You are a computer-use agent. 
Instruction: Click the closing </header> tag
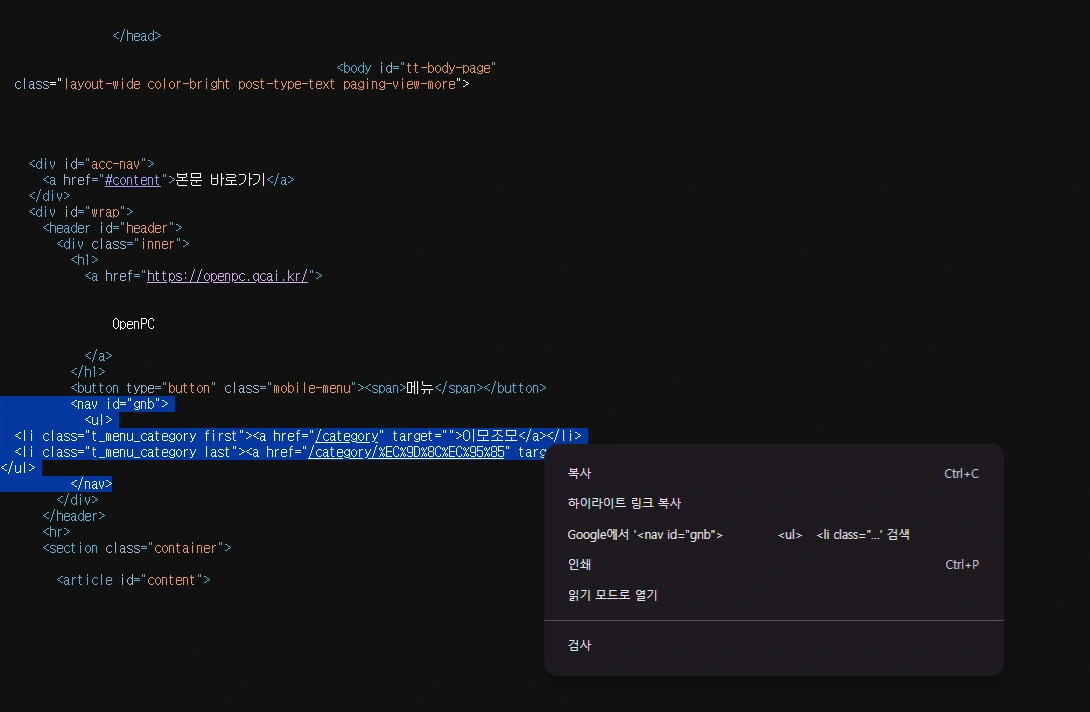[74, 516]
